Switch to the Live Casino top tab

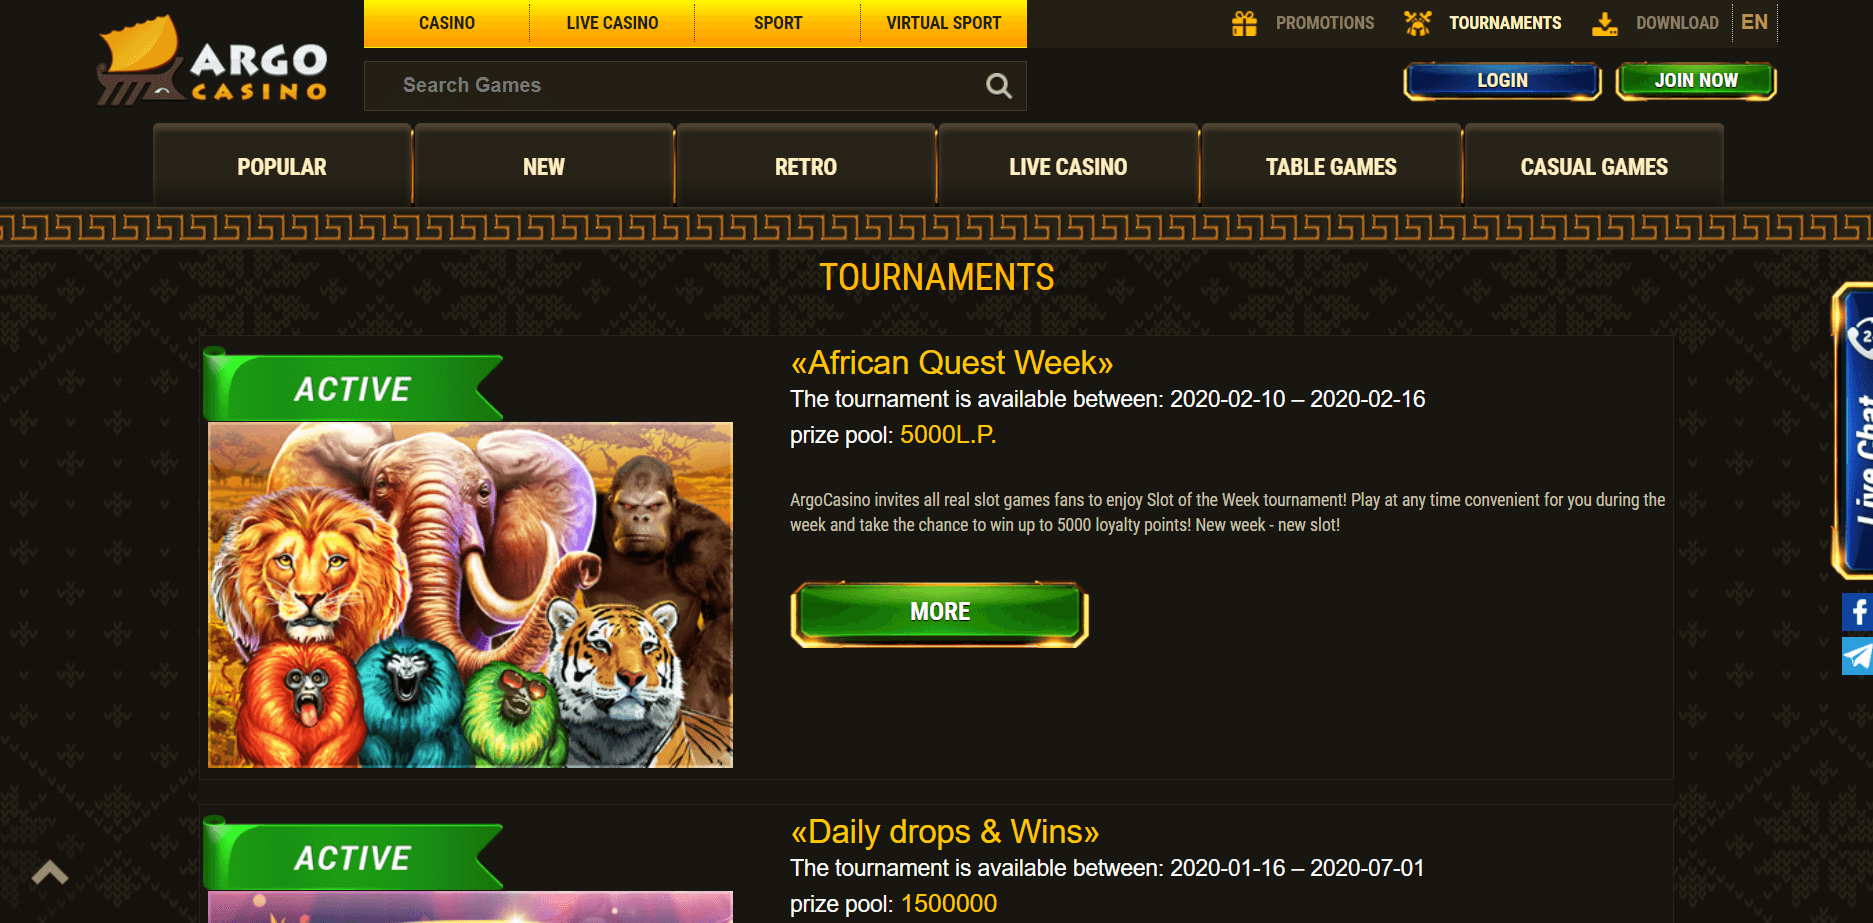tap(612, 23)
